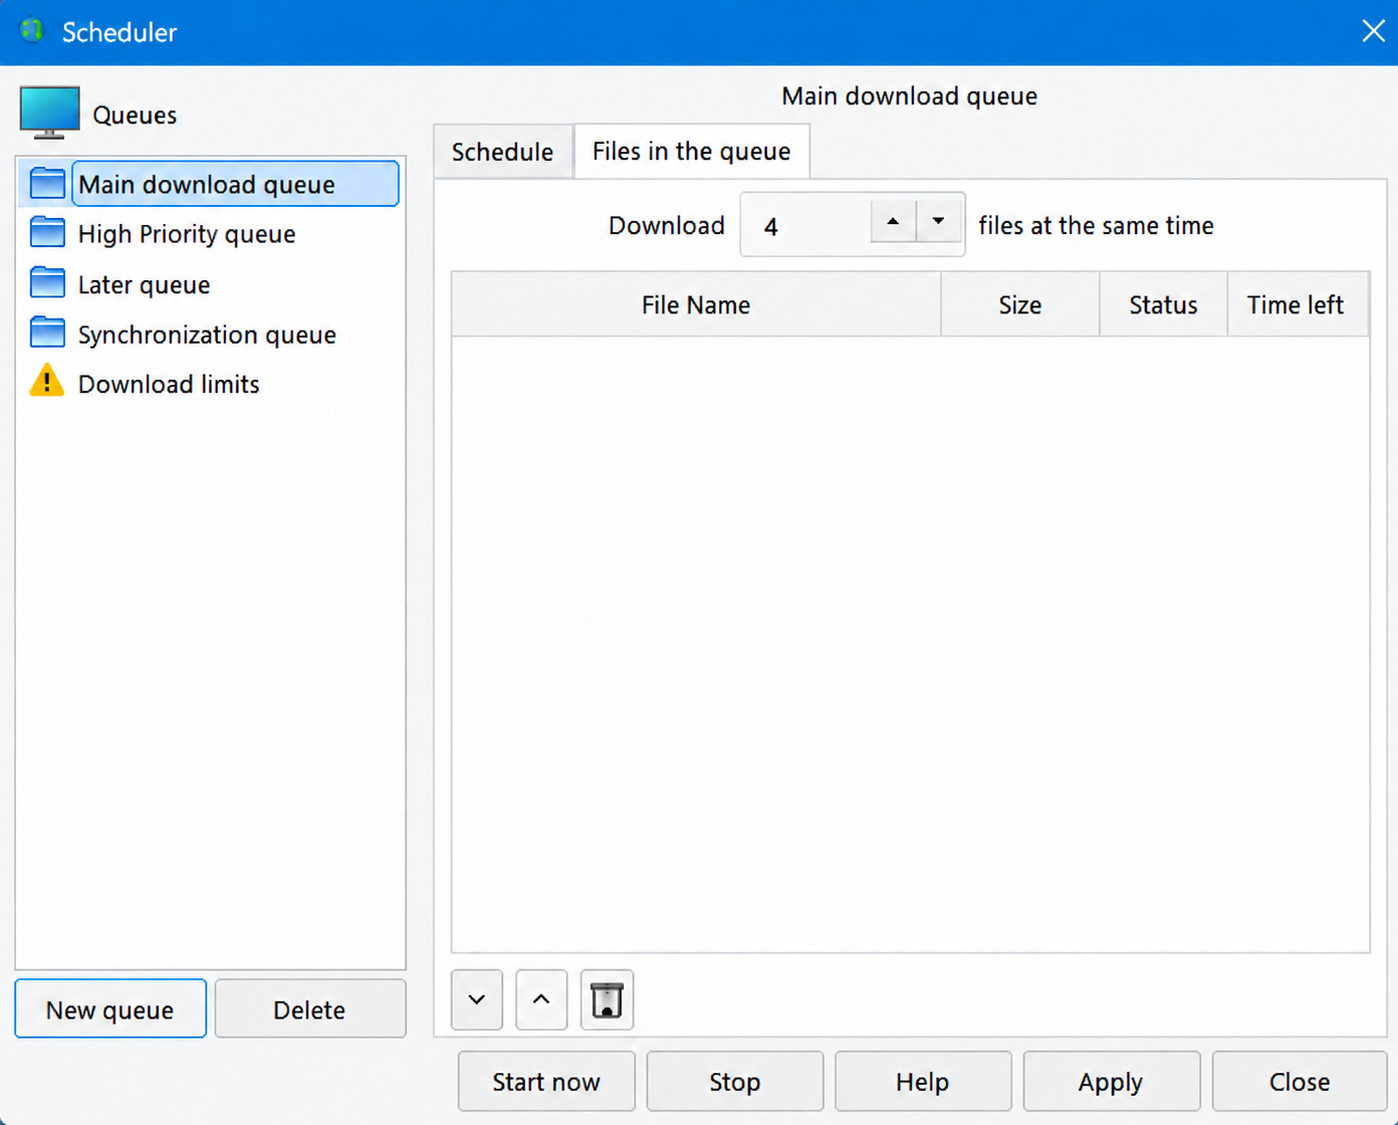The height and width of the screenshot is (1125, 1398).
Task: Sort by File Name column header
Action: coord(696,304)
